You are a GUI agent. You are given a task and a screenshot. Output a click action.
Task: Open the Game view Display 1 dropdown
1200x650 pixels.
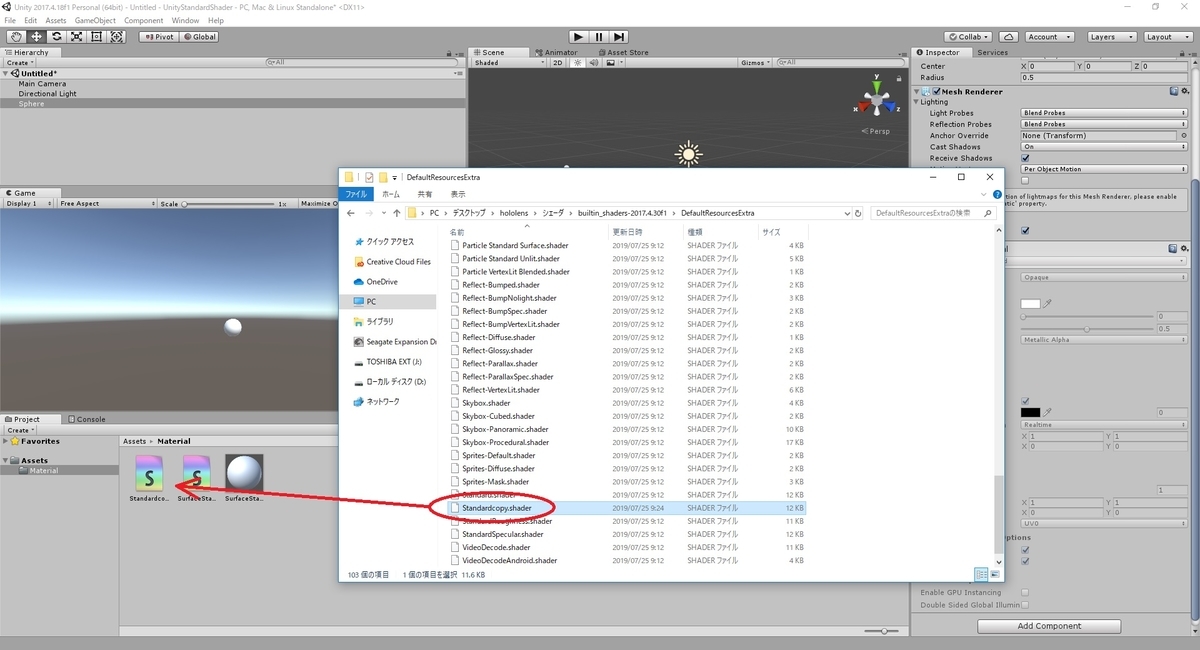click(30, 203)
